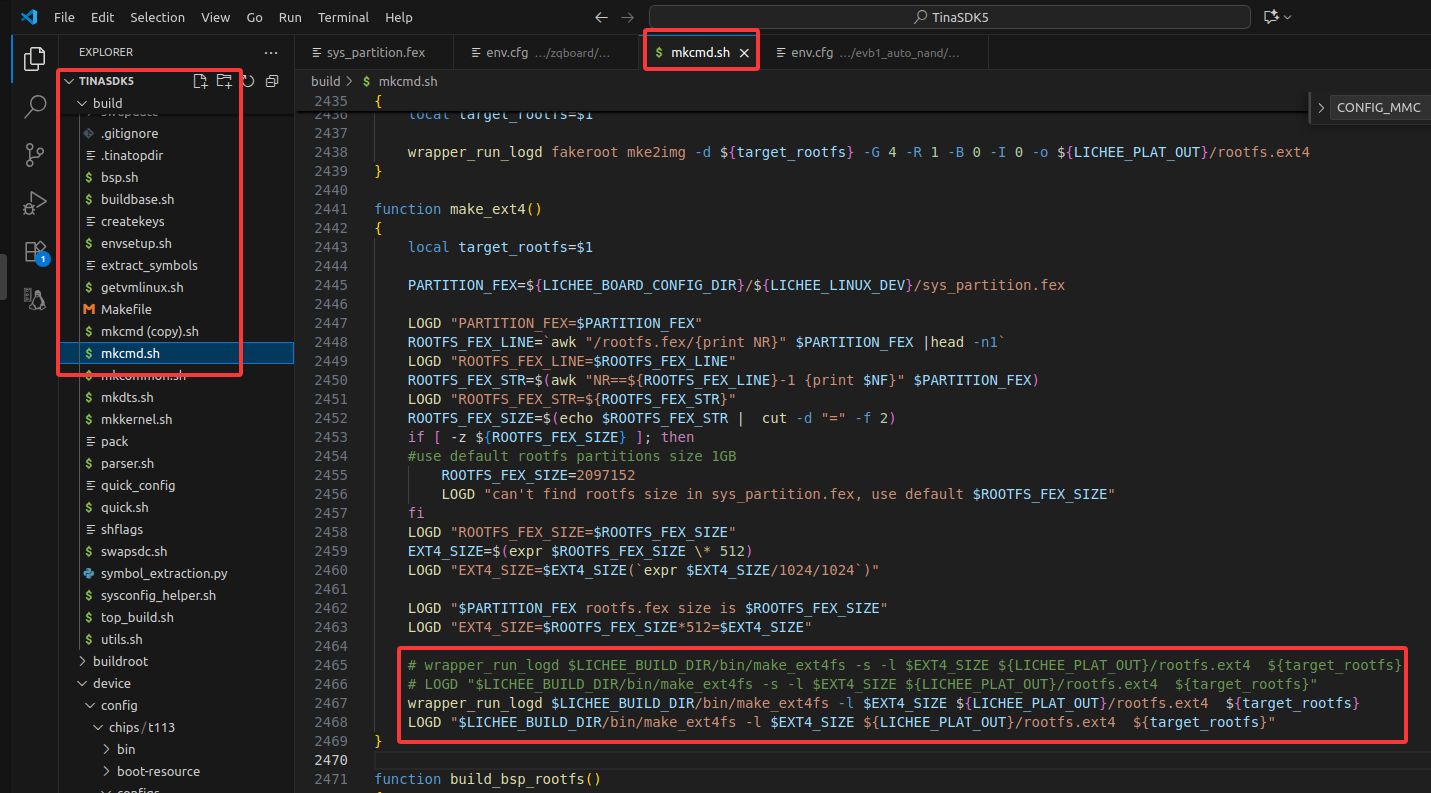The width and height of the screenshot is (1431, 793).
Task: Open the Run and Debug view
Action: coord(35,203)
